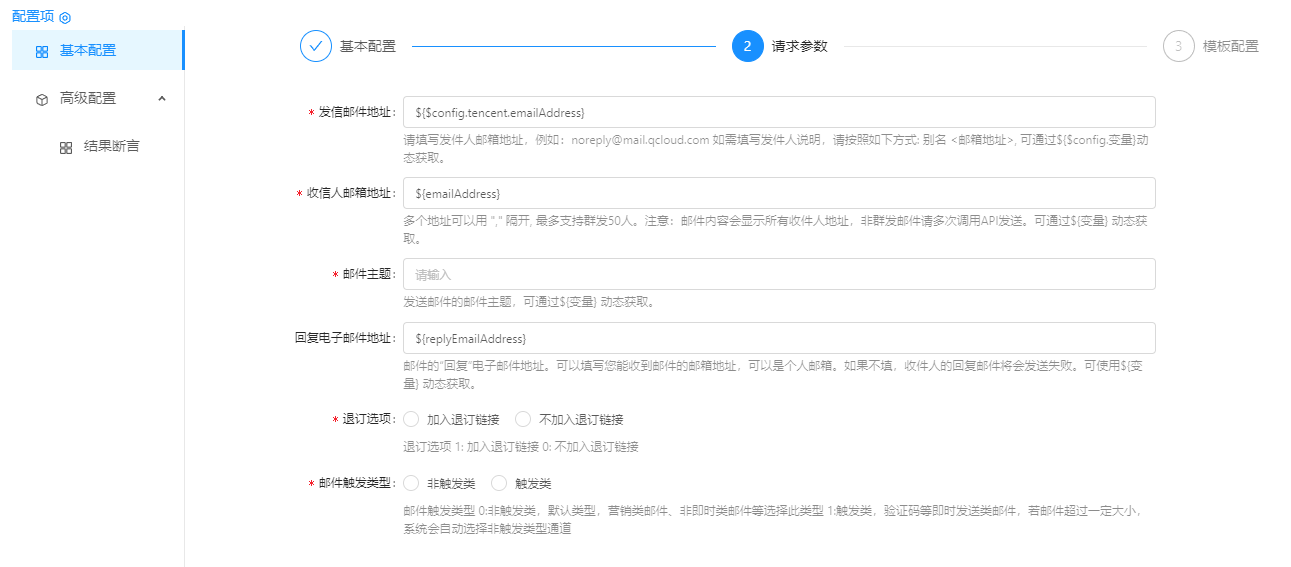Choose the 非触发类 radio button

[411, 483]
